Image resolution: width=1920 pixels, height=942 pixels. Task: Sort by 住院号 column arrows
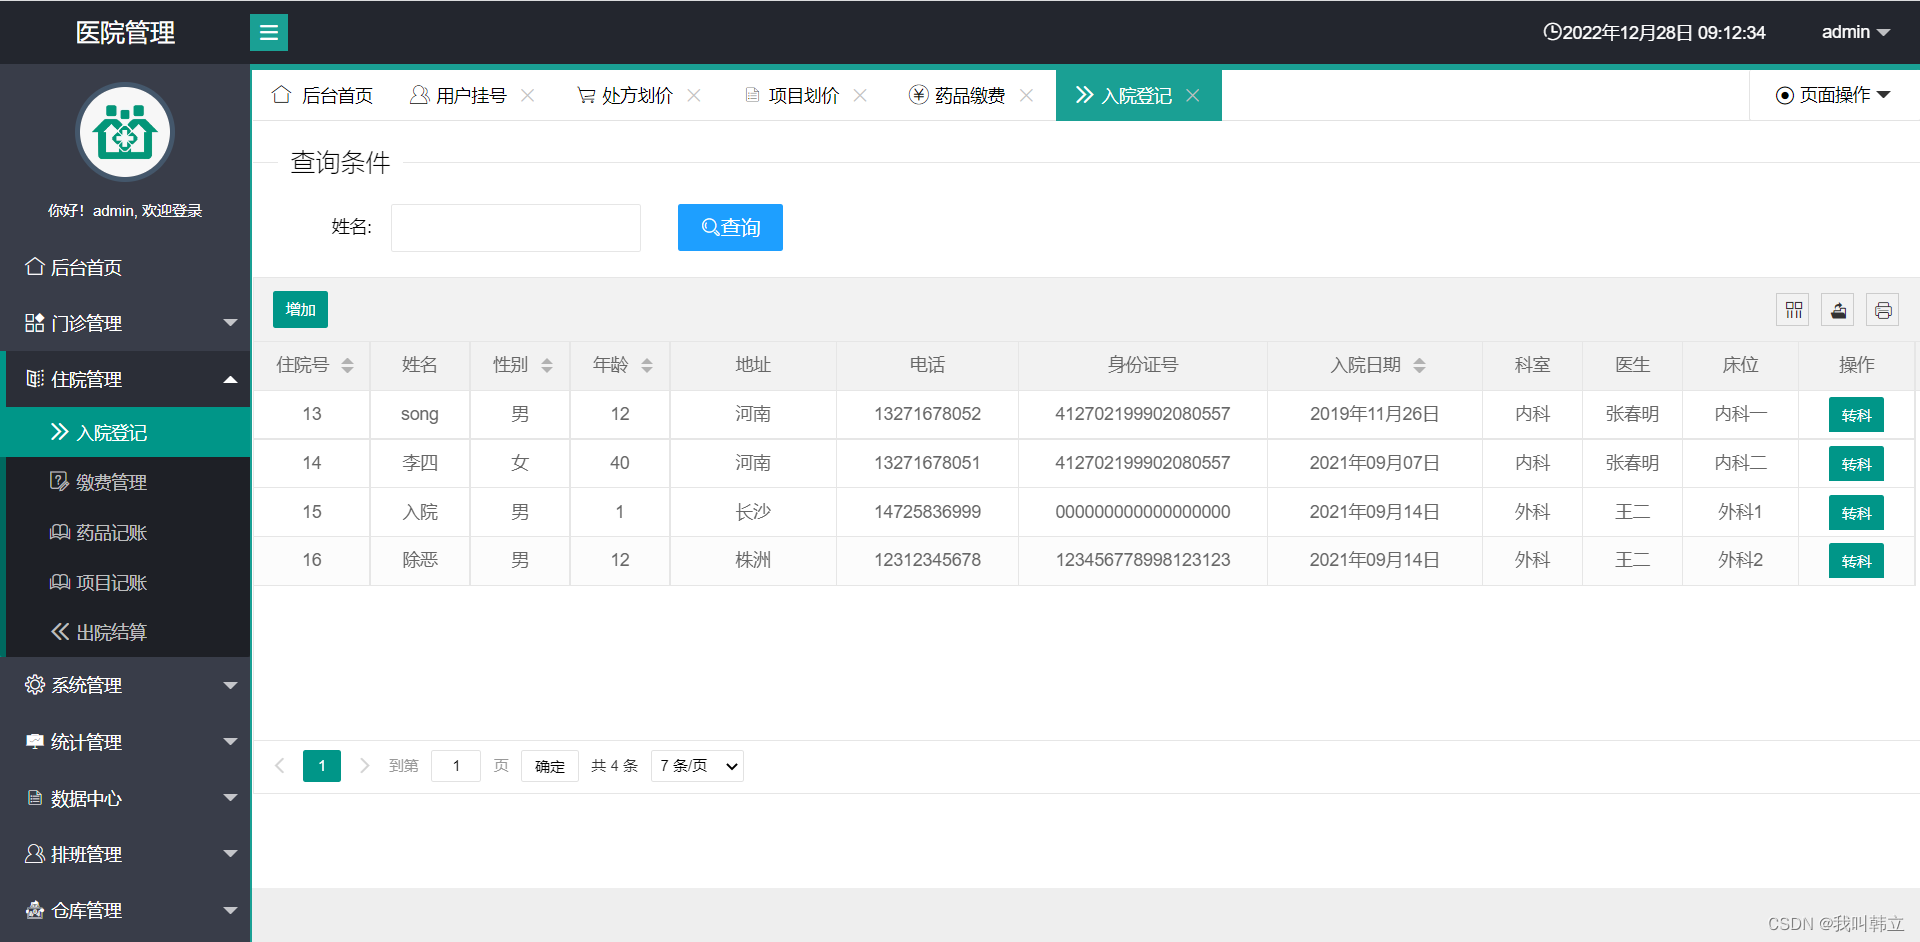(347, 365)
